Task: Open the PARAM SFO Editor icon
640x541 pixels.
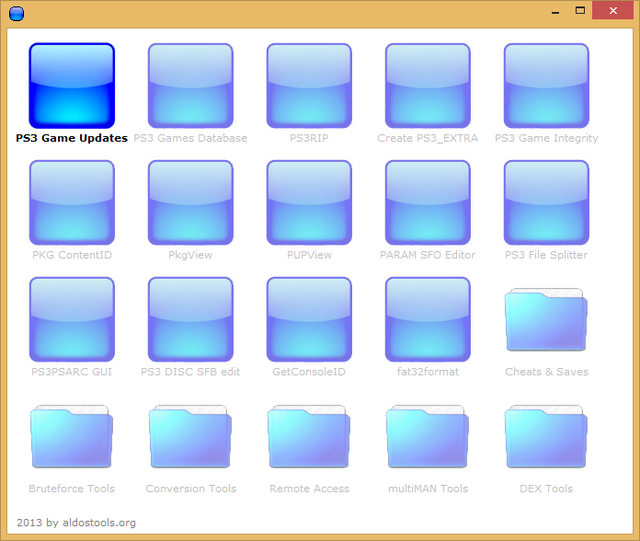Action: [x=428, y=203]
